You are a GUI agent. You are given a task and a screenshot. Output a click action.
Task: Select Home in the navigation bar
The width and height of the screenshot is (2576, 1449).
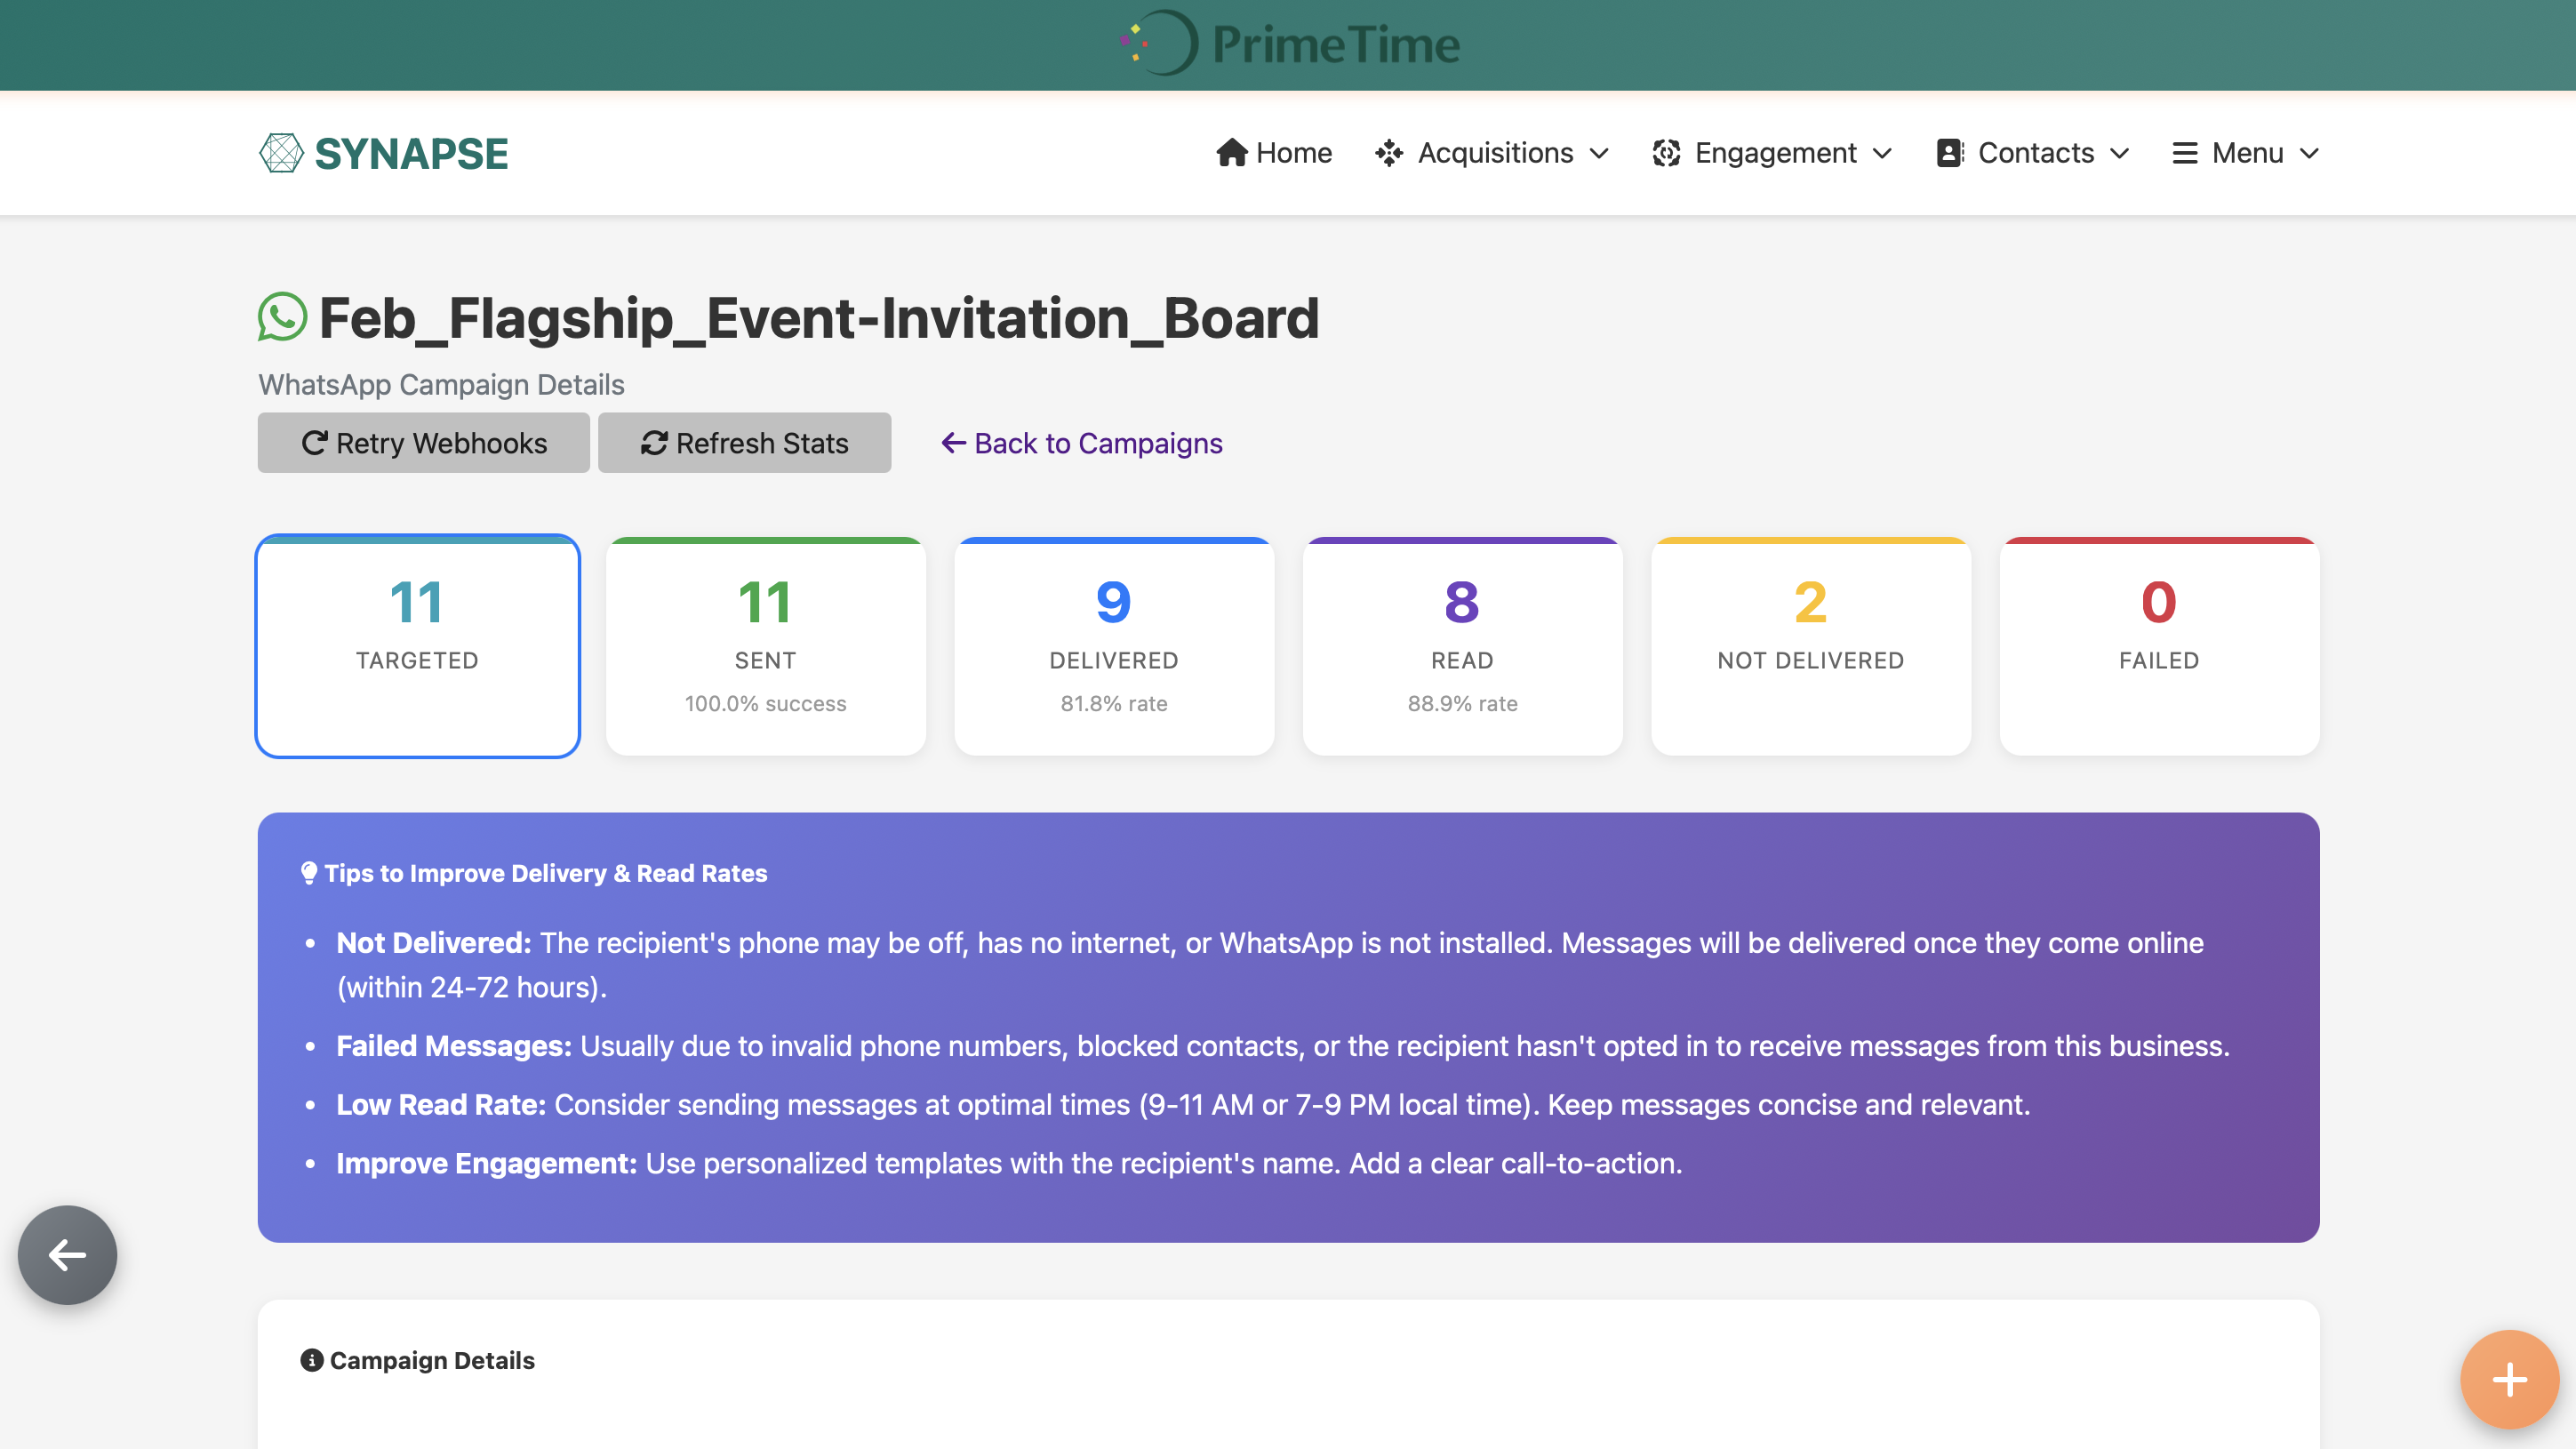1276,153
